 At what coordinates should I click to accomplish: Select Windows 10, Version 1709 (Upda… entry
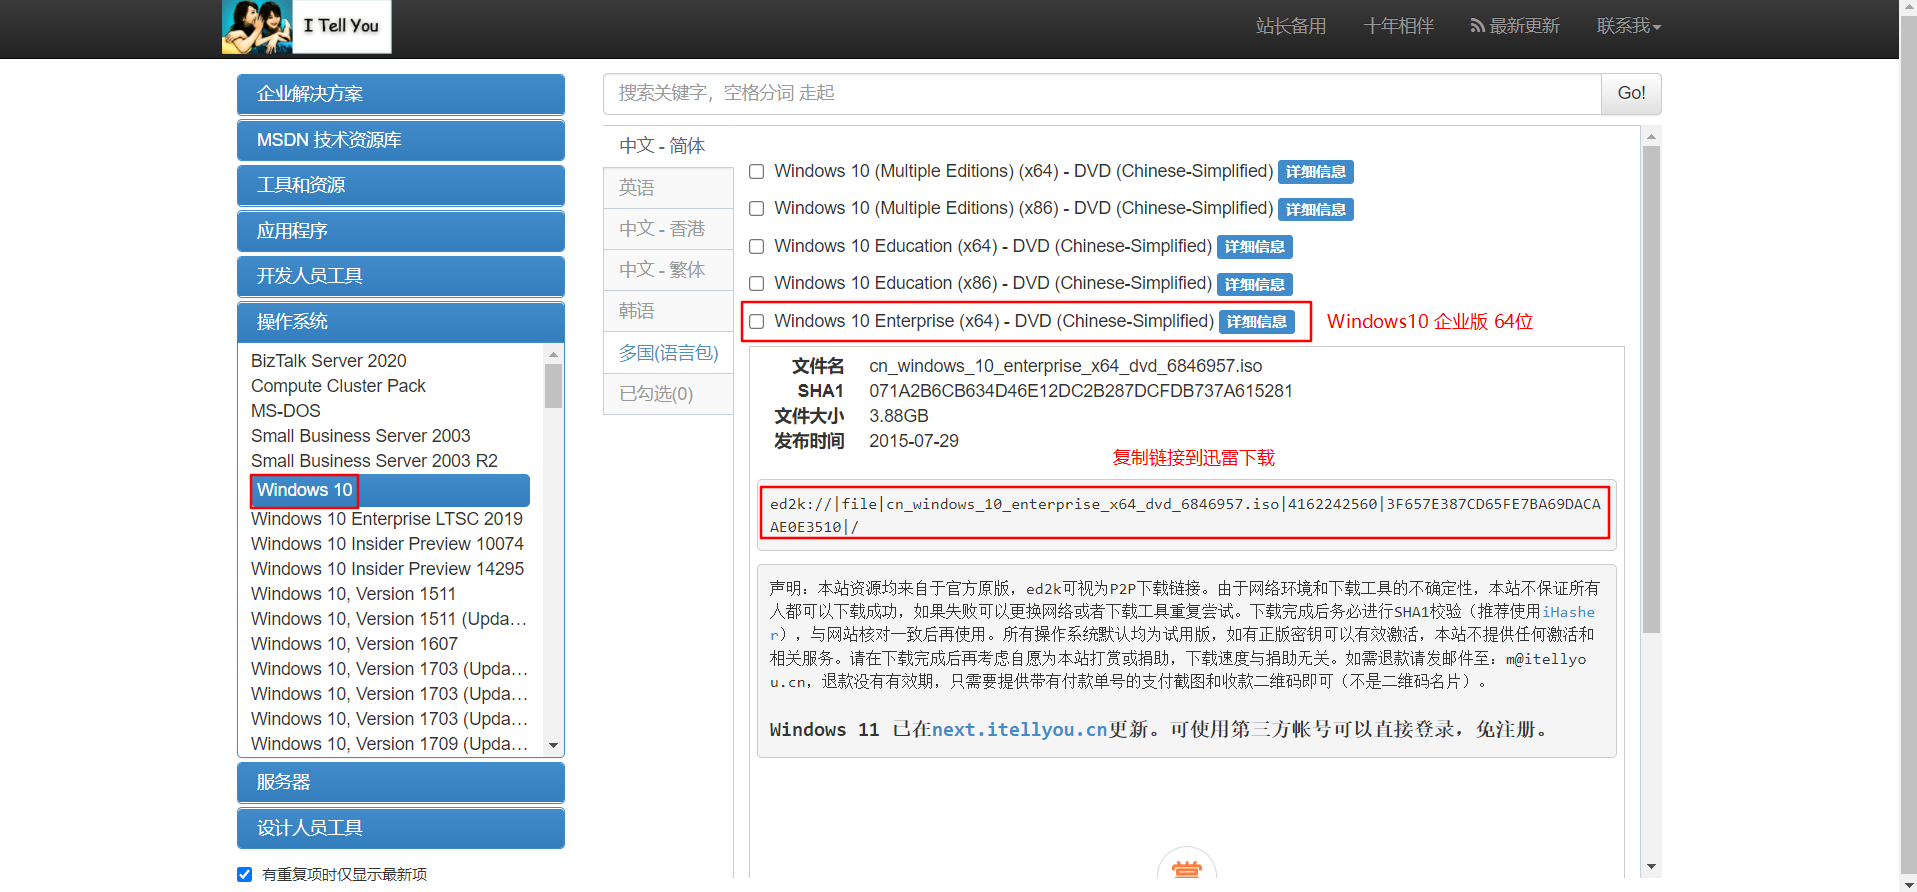(389, 744)
